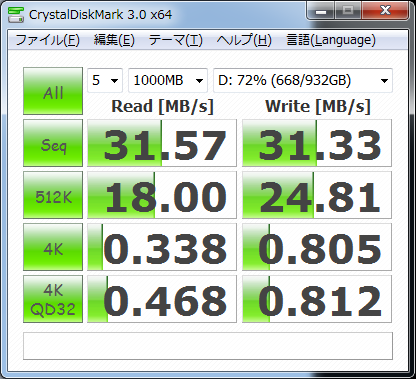Open the ファイル(F) menu
The width and height of the screenshot is (416, 379).
tap(48, 40)
